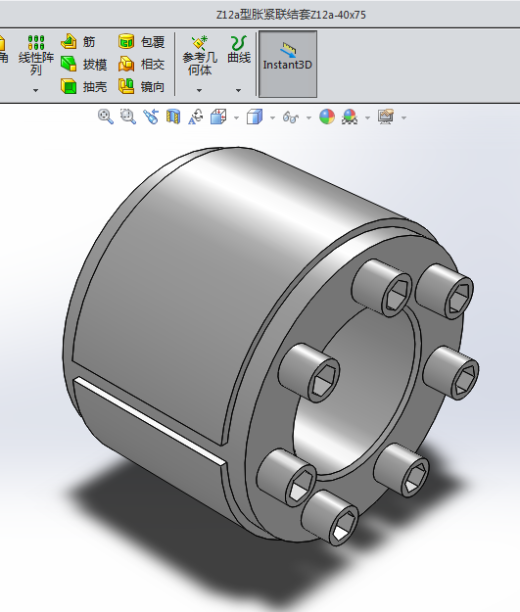This screenshot has height=612, width=520.
Task: Click the Apply Scene icon
Action: click(x=349, y=117)
